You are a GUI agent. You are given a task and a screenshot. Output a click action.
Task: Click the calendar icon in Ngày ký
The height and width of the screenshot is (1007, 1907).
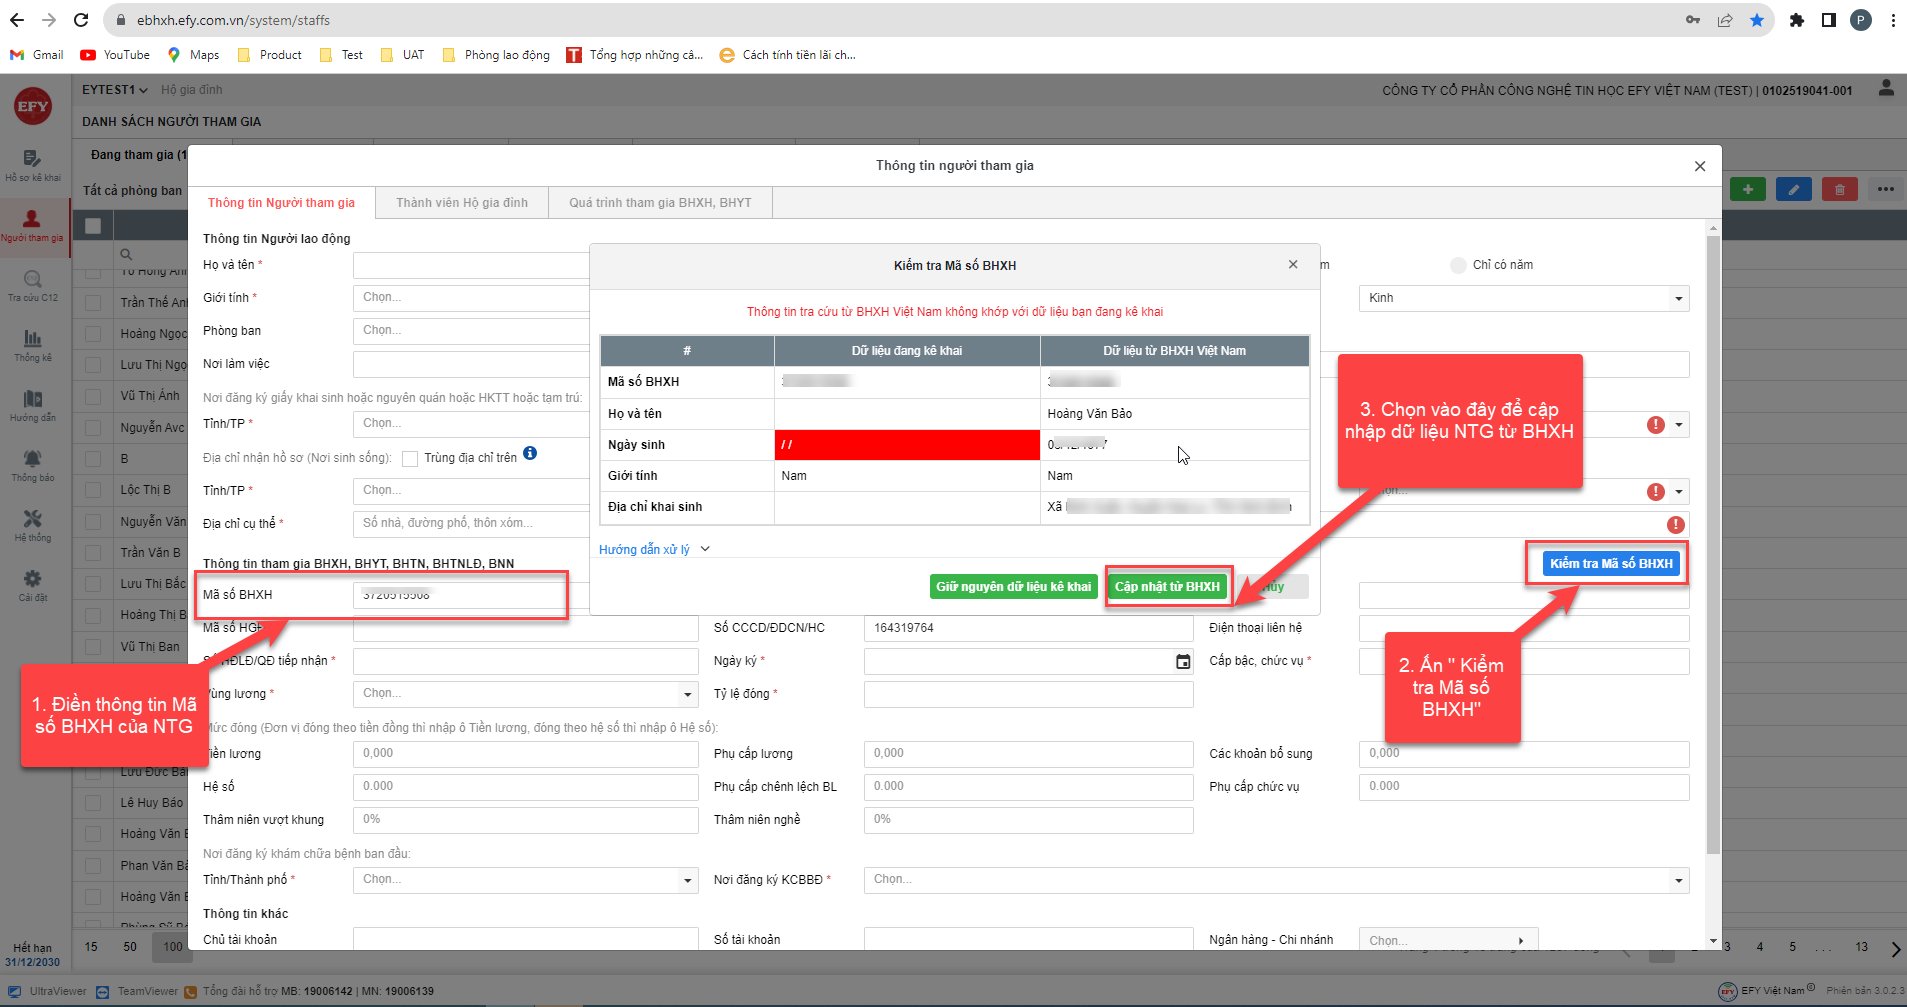click(x=1183, y=661)
